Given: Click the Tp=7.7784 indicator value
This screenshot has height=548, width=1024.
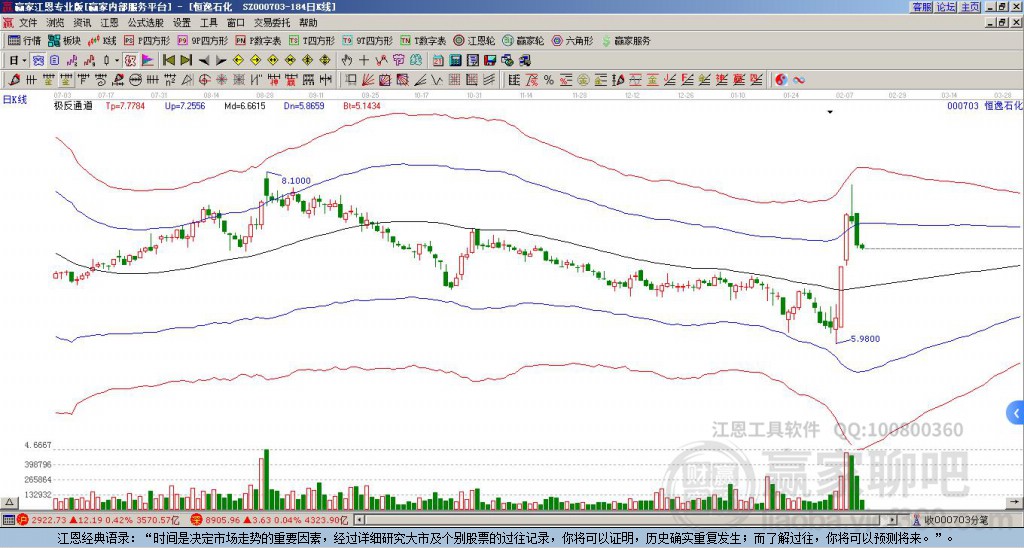Looking at the screenshot, I should click(x=125, y=105).
